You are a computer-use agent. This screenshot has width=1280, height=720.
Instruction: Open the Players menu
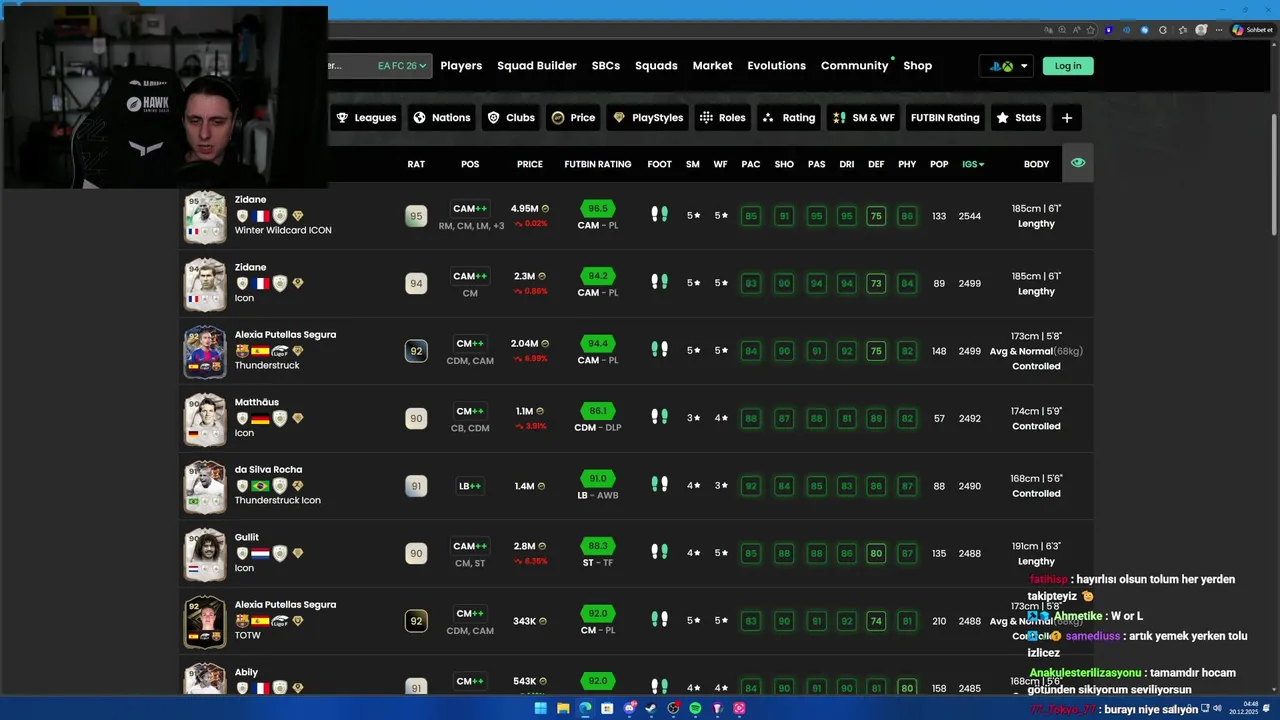pos(461,66)
